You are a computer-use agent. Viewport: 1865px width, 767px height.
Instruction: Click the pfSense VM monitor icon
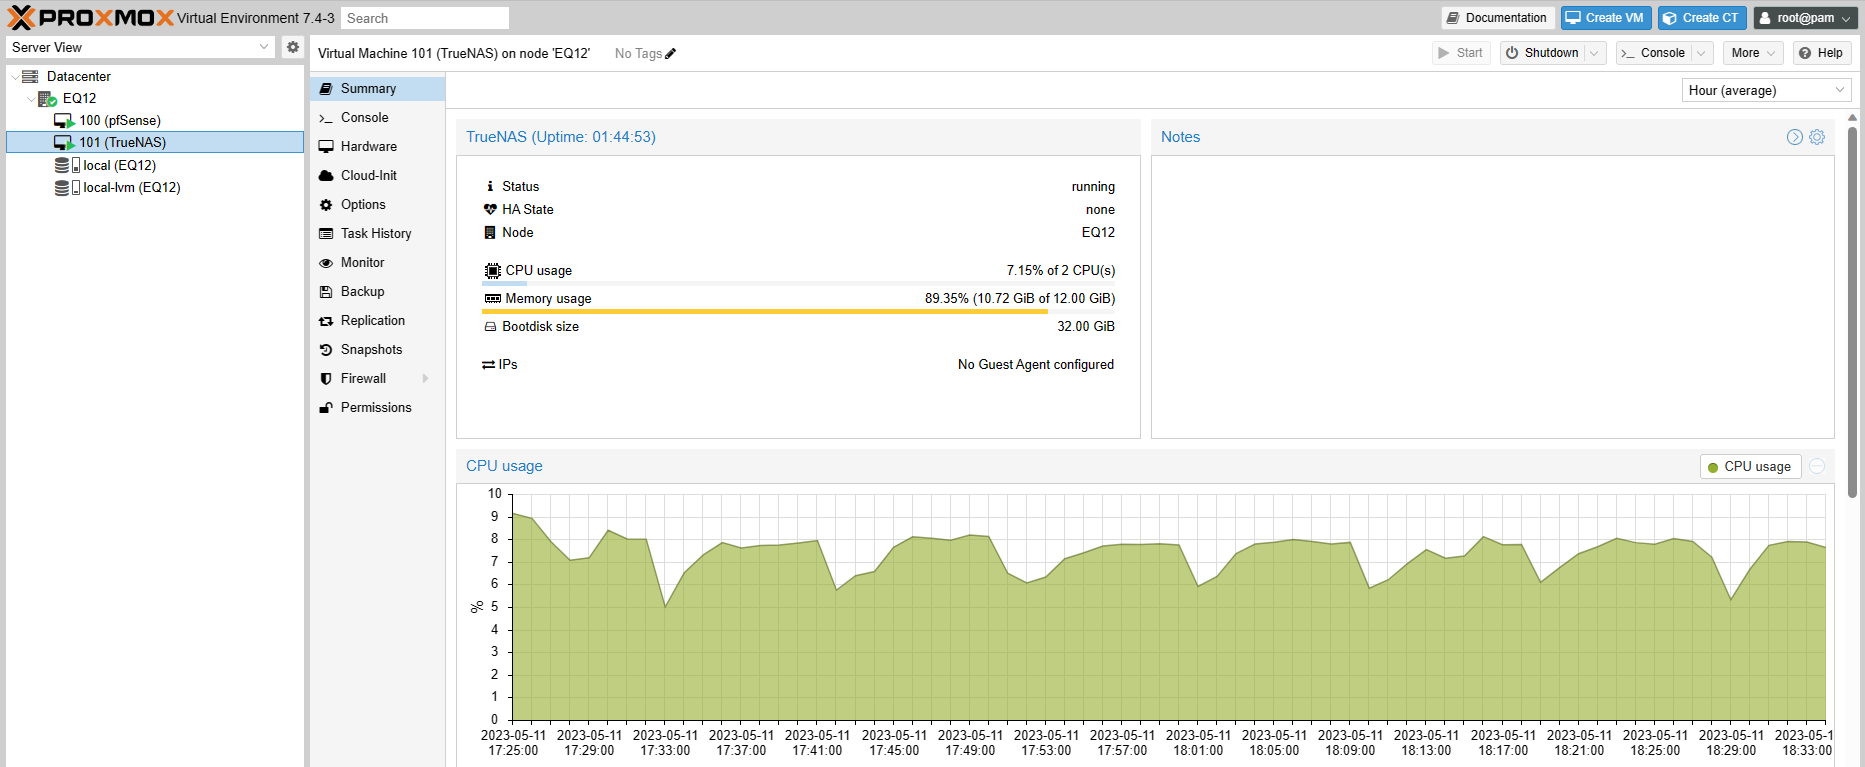64,120
